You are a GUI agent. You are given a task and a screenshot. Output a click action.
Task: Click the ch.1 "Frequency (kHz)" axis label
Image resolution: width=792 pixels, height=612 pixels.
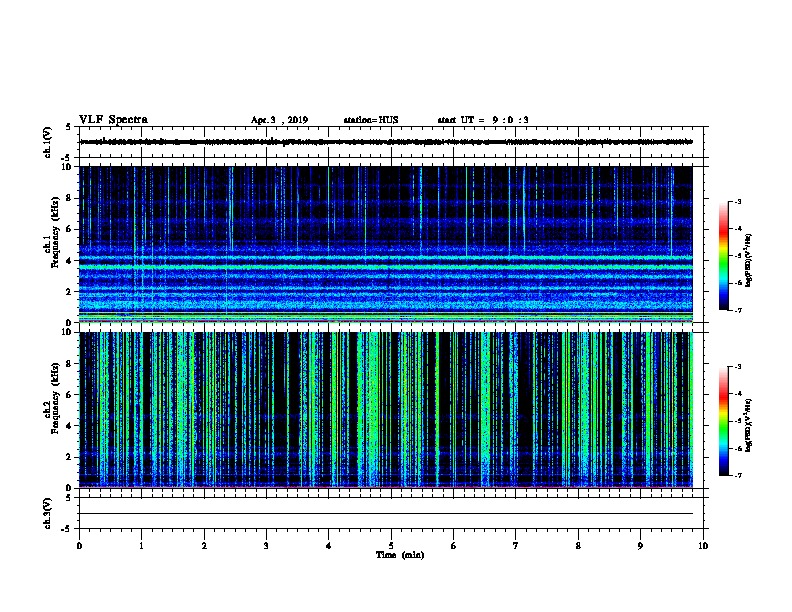56,232
